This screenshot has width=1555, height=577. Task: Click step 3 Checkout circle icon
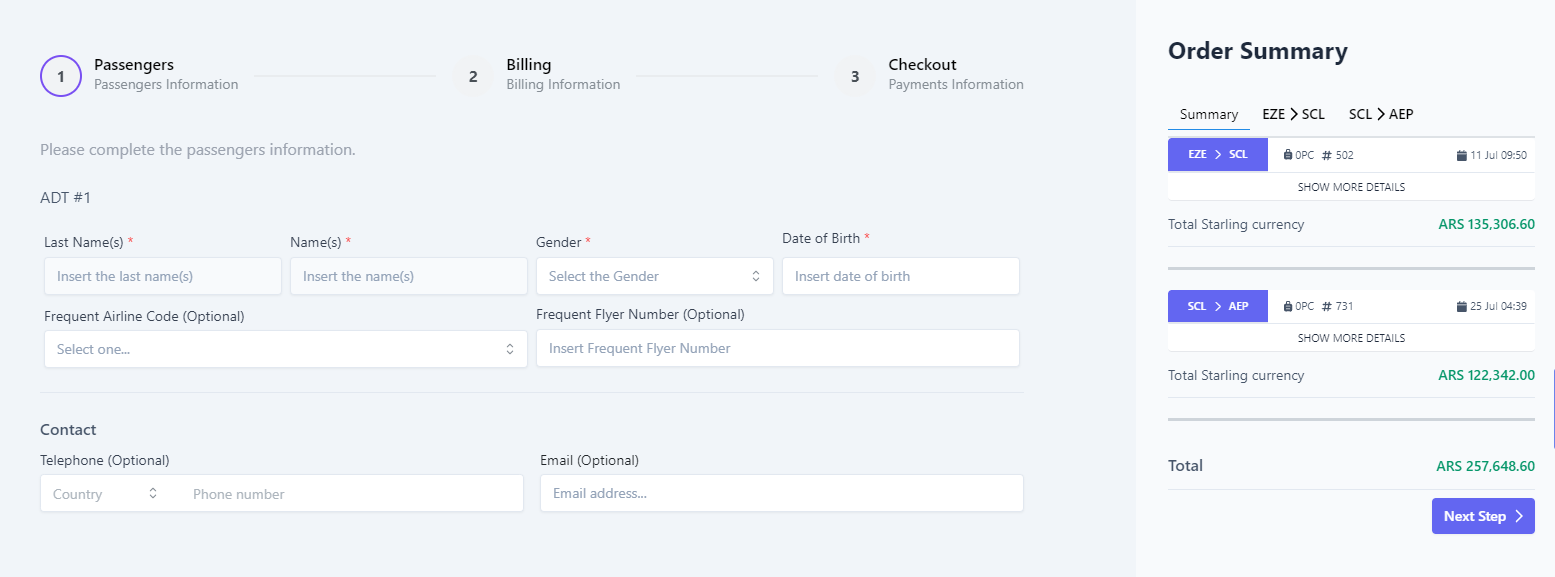855,76
